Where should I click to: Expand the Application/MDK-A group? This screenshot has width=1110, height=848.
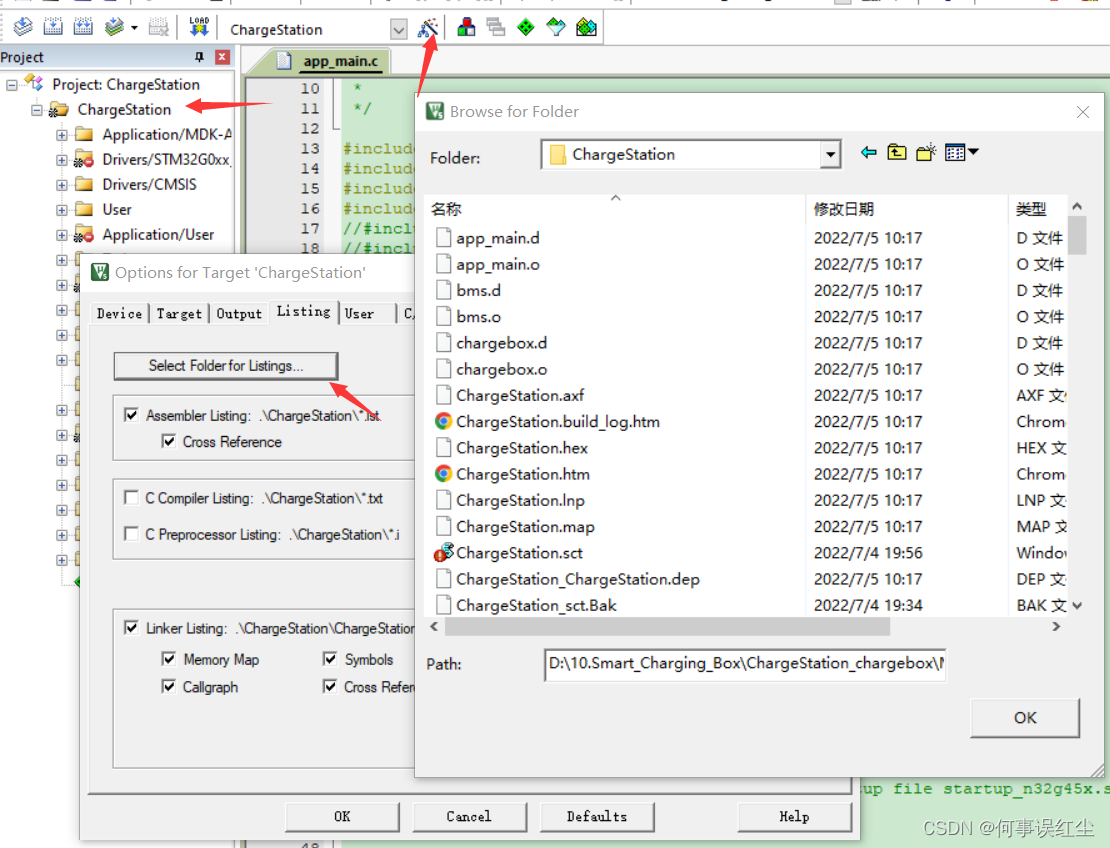pyautogui.click(x=62, y=134)
